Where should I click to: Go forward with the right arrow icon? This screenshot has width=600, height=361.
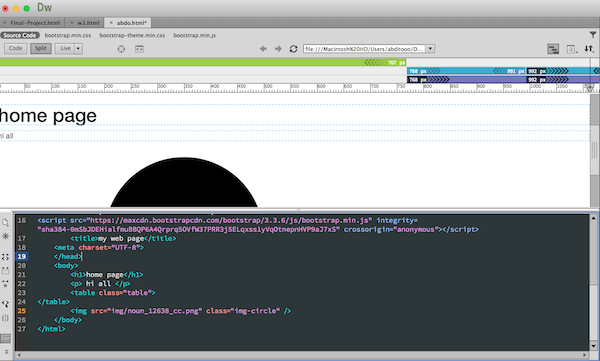click(278, 49)
